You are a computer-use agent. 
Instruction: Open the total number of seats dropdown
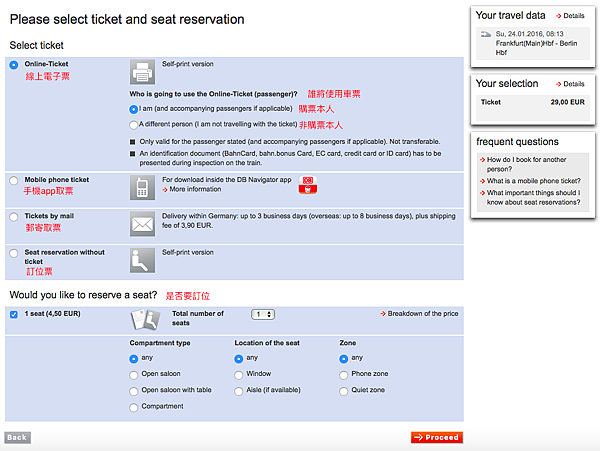click(x=263, y=314)
